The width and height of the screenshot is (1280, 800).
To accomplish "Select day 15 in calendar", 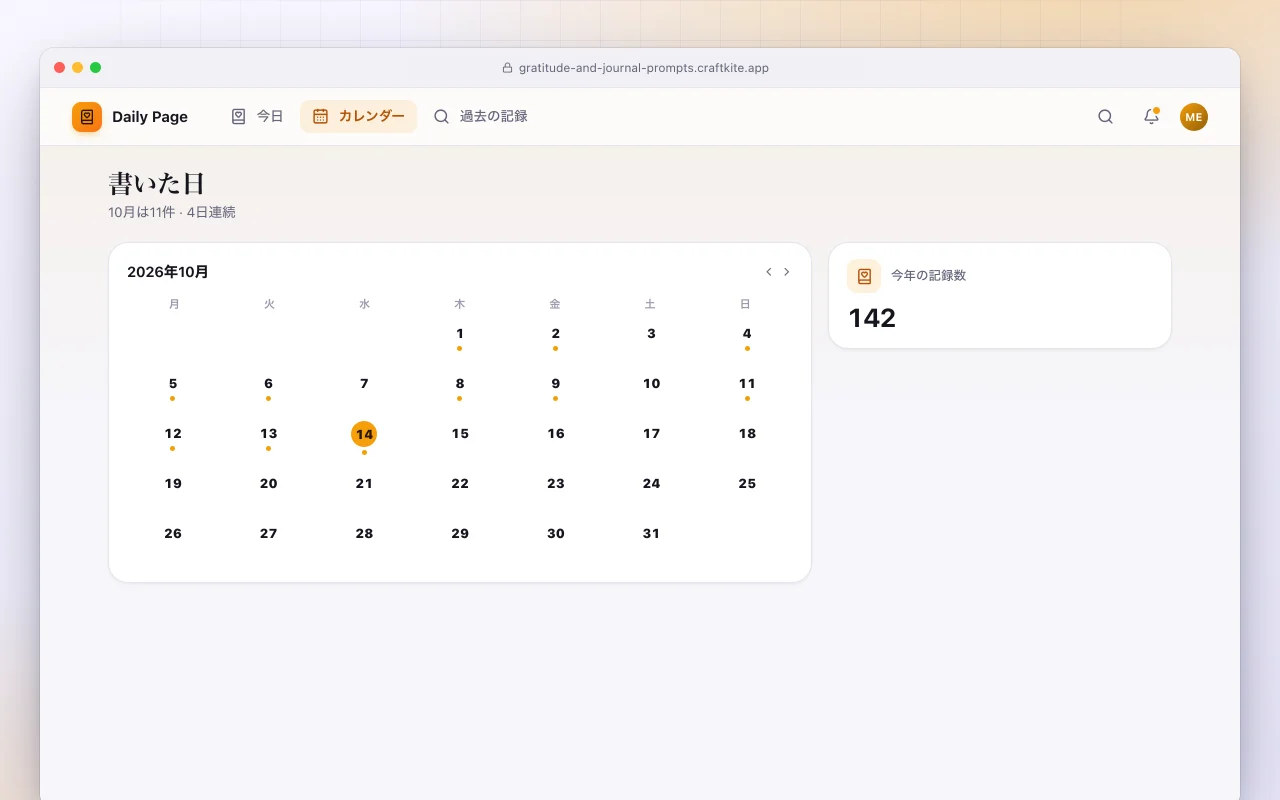I will coord(460,435).
